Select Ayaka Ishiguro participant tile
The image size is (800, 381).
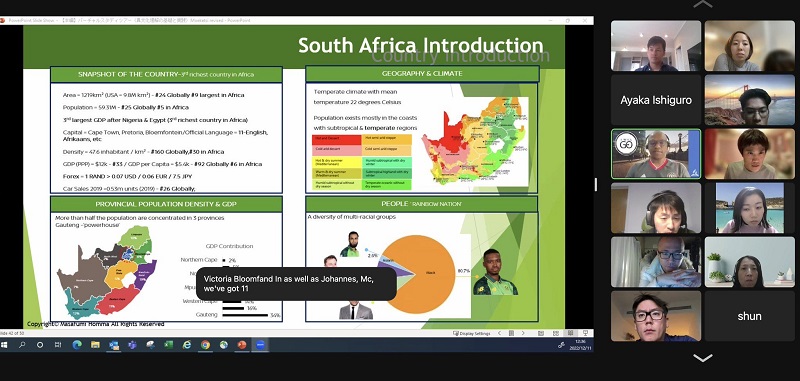pos(656,100)
